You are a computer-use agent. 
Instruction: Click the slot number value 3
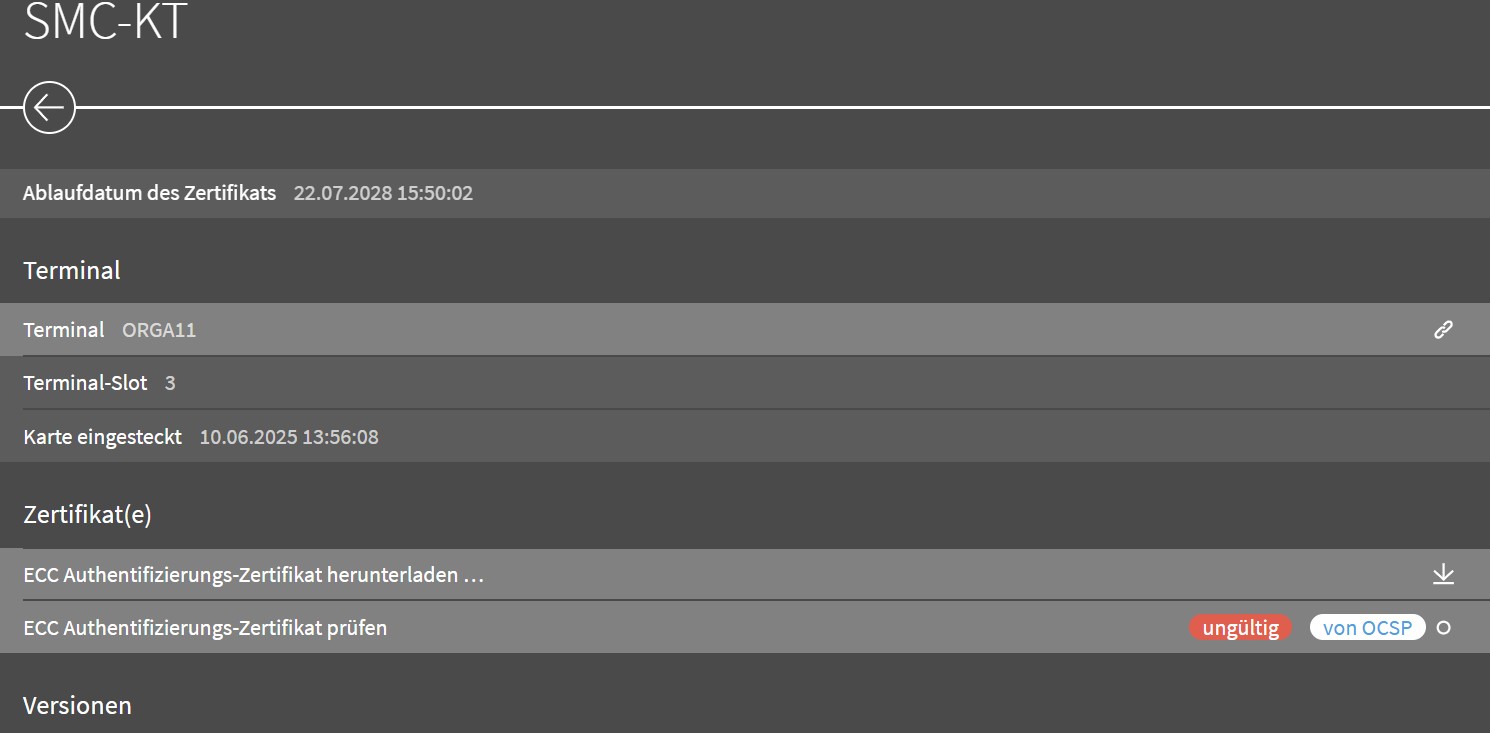click(170, 383)
